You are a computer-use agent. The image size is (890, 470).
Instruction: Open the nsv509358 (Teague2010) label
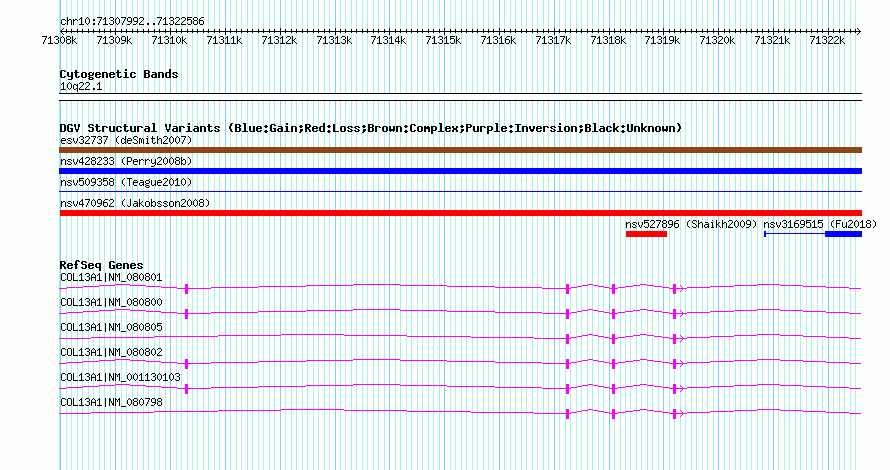coord(126,182)
